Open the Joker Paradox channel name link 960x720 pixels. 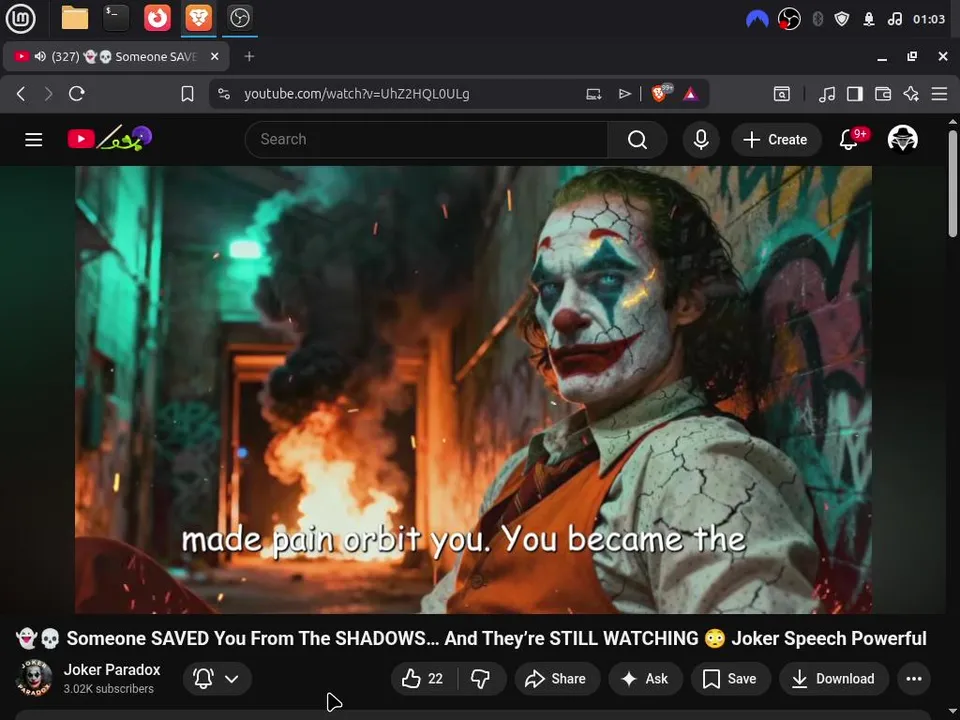coord(112,670)
